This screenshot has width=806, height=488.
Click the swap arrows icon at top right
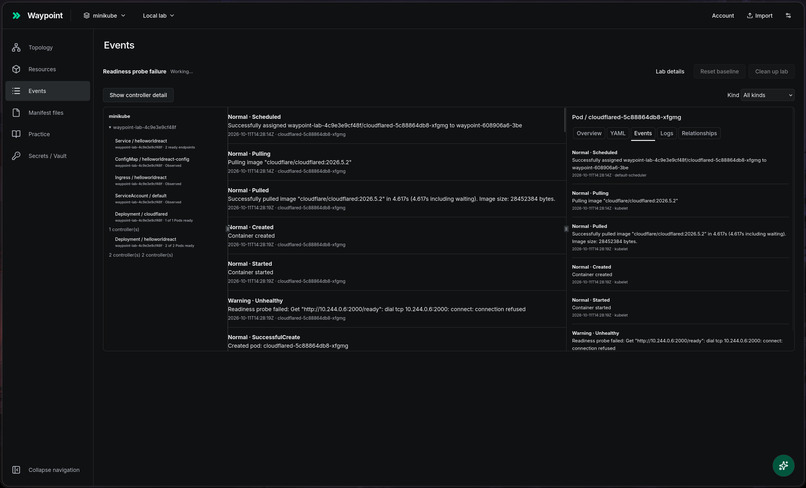click(x=788, y=15)
